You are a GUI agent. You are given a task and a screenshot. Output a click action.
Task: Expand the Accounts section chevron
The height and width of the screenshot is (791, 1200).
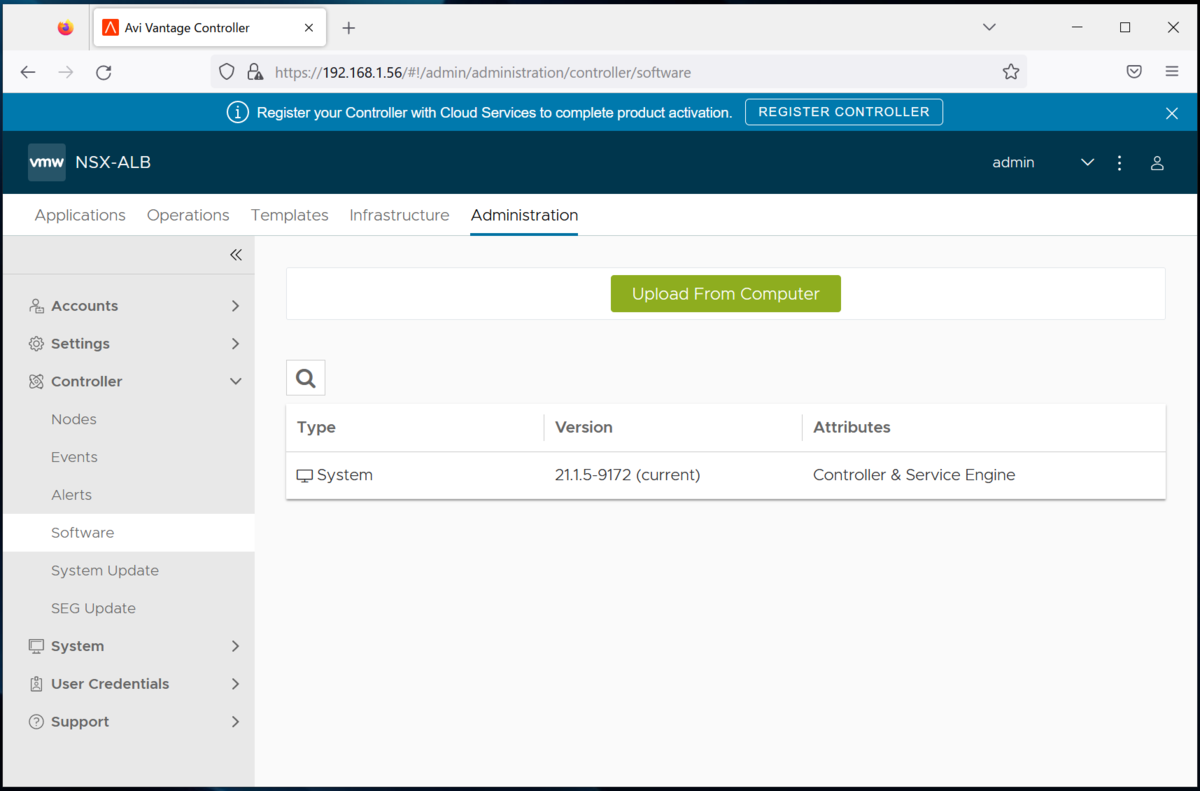coord(236,306)
